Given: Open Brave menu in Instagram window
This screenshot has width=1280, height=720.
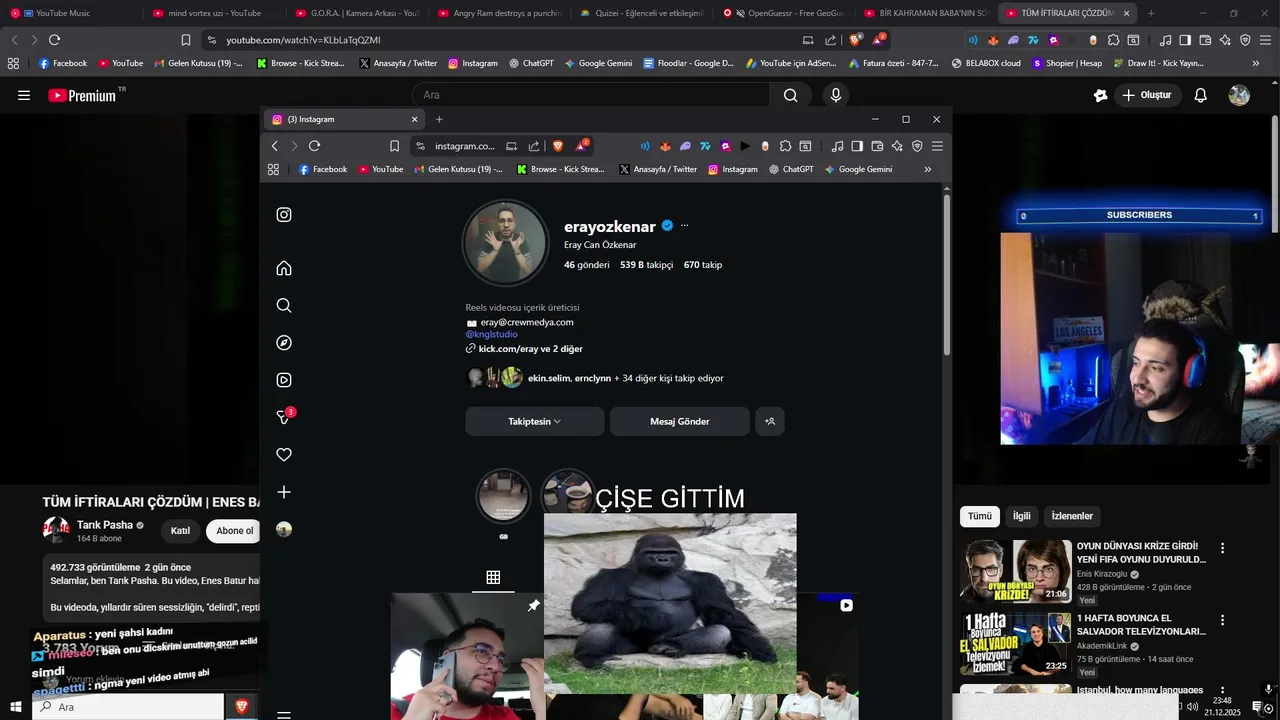Looking at the screenshot, I should [937, 146].
